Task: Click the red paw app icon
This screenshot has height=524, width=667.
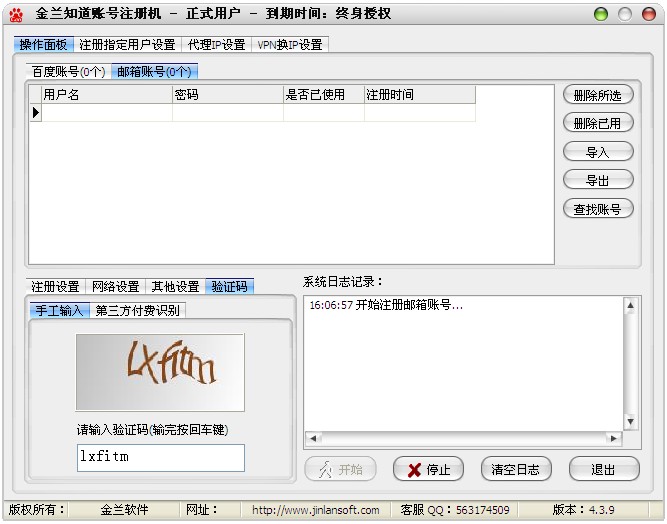Action: 16,14
